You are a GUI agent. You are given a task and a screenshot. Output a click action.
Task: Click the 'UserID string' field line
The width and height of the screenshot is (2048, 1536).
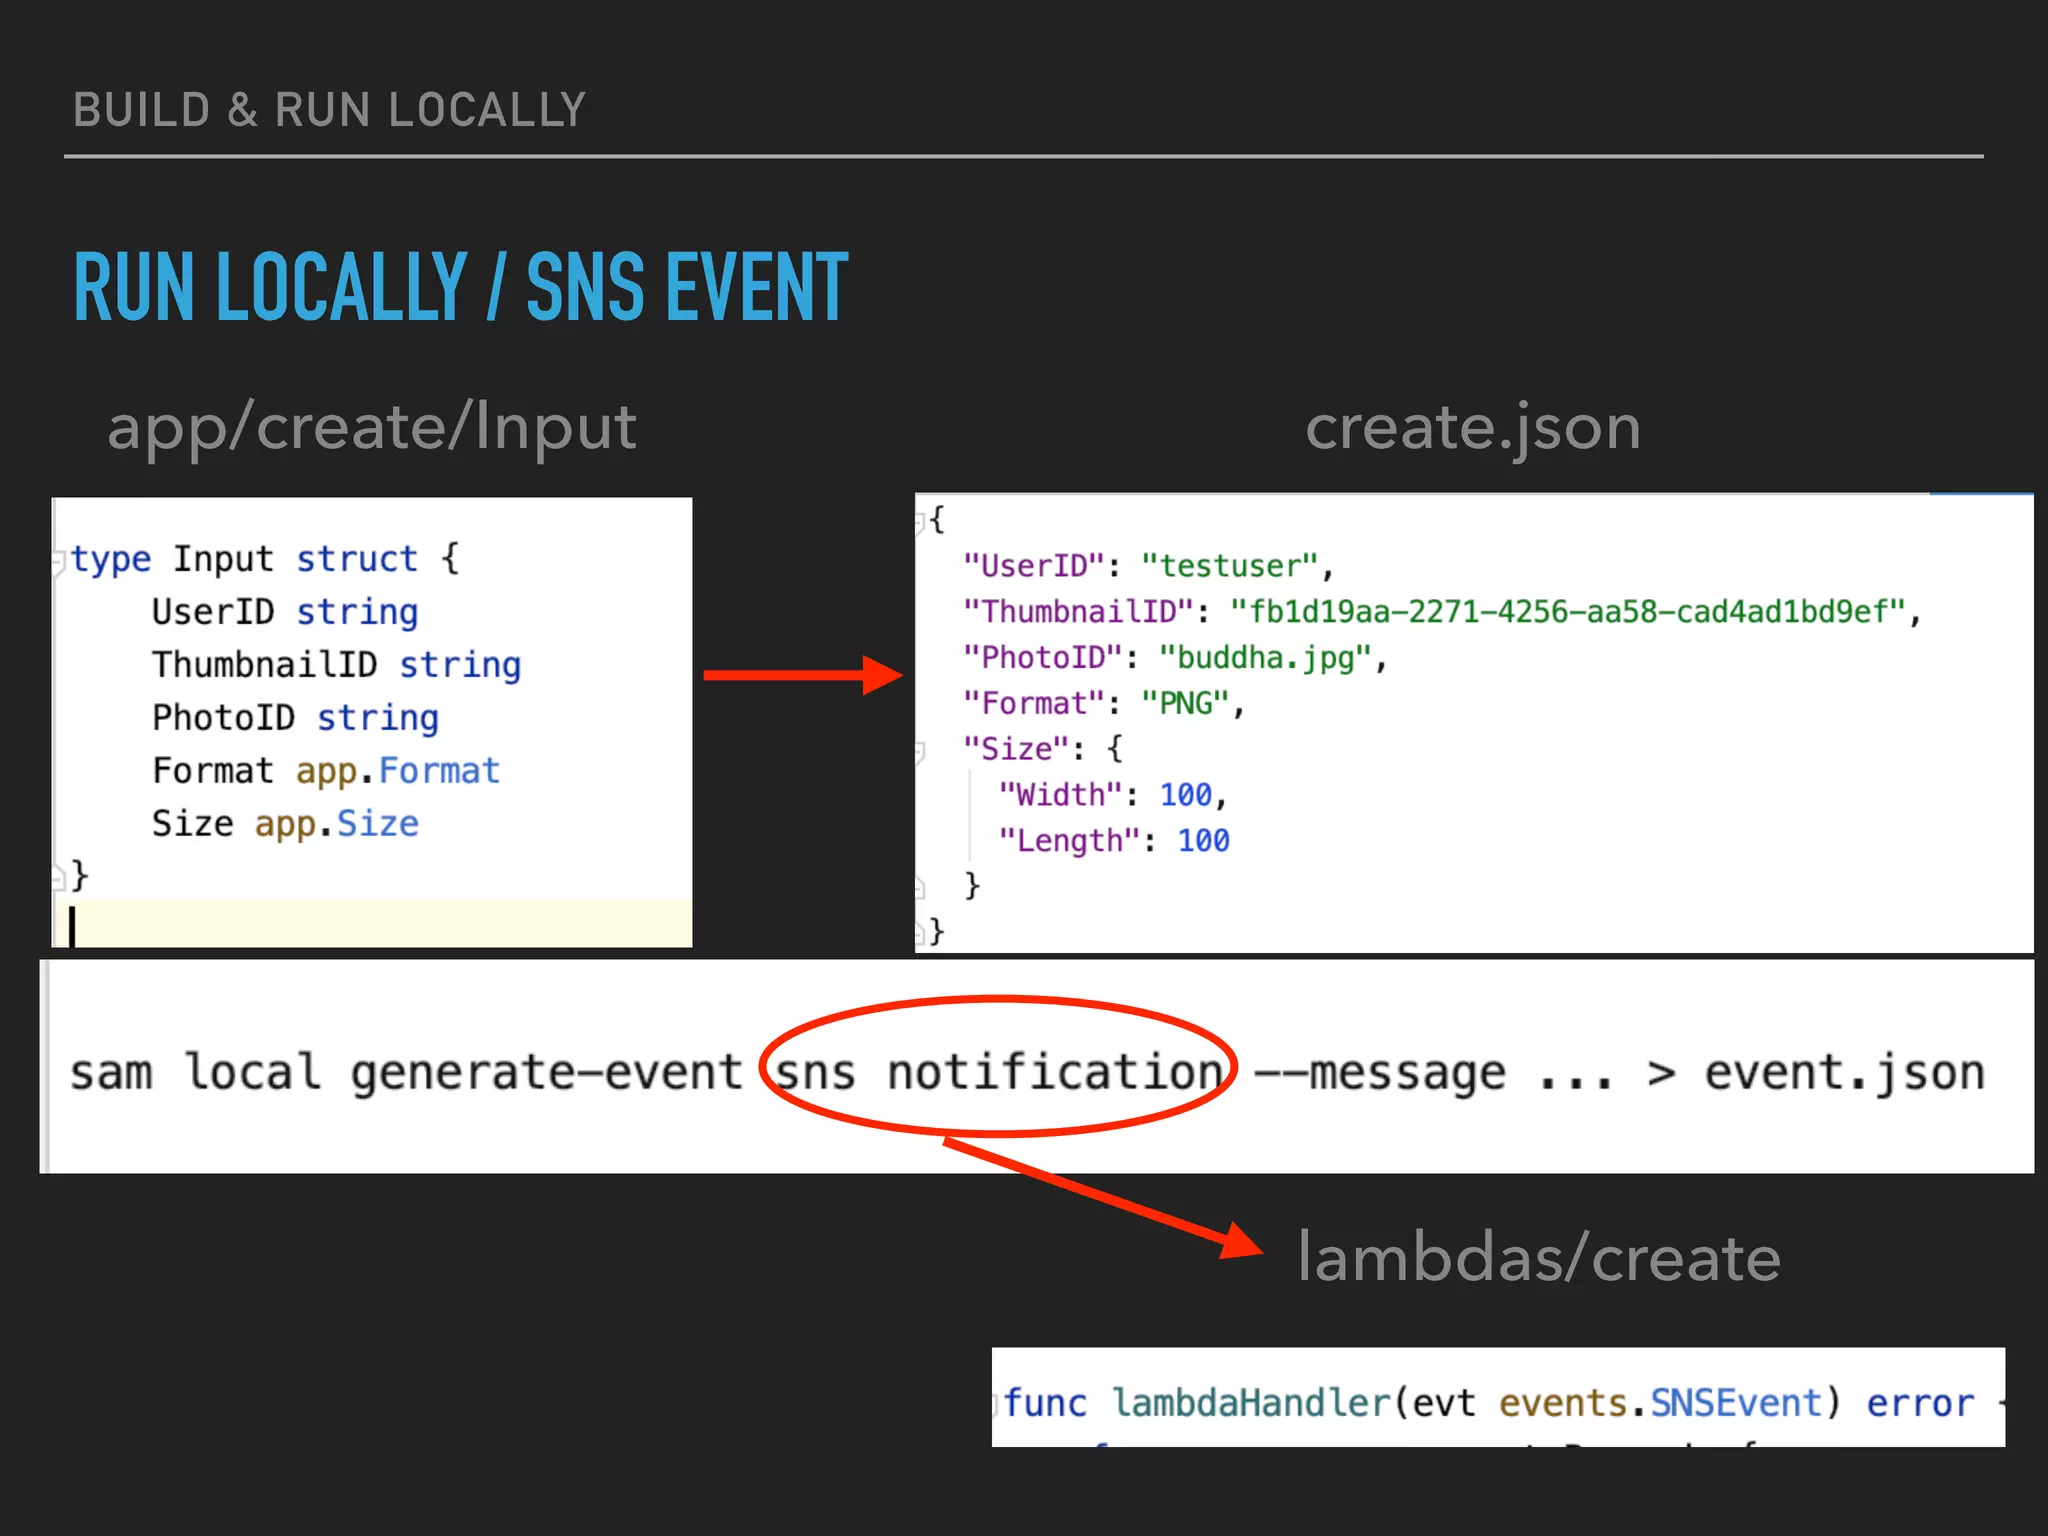pyautogui.click(x=285, y=611)
